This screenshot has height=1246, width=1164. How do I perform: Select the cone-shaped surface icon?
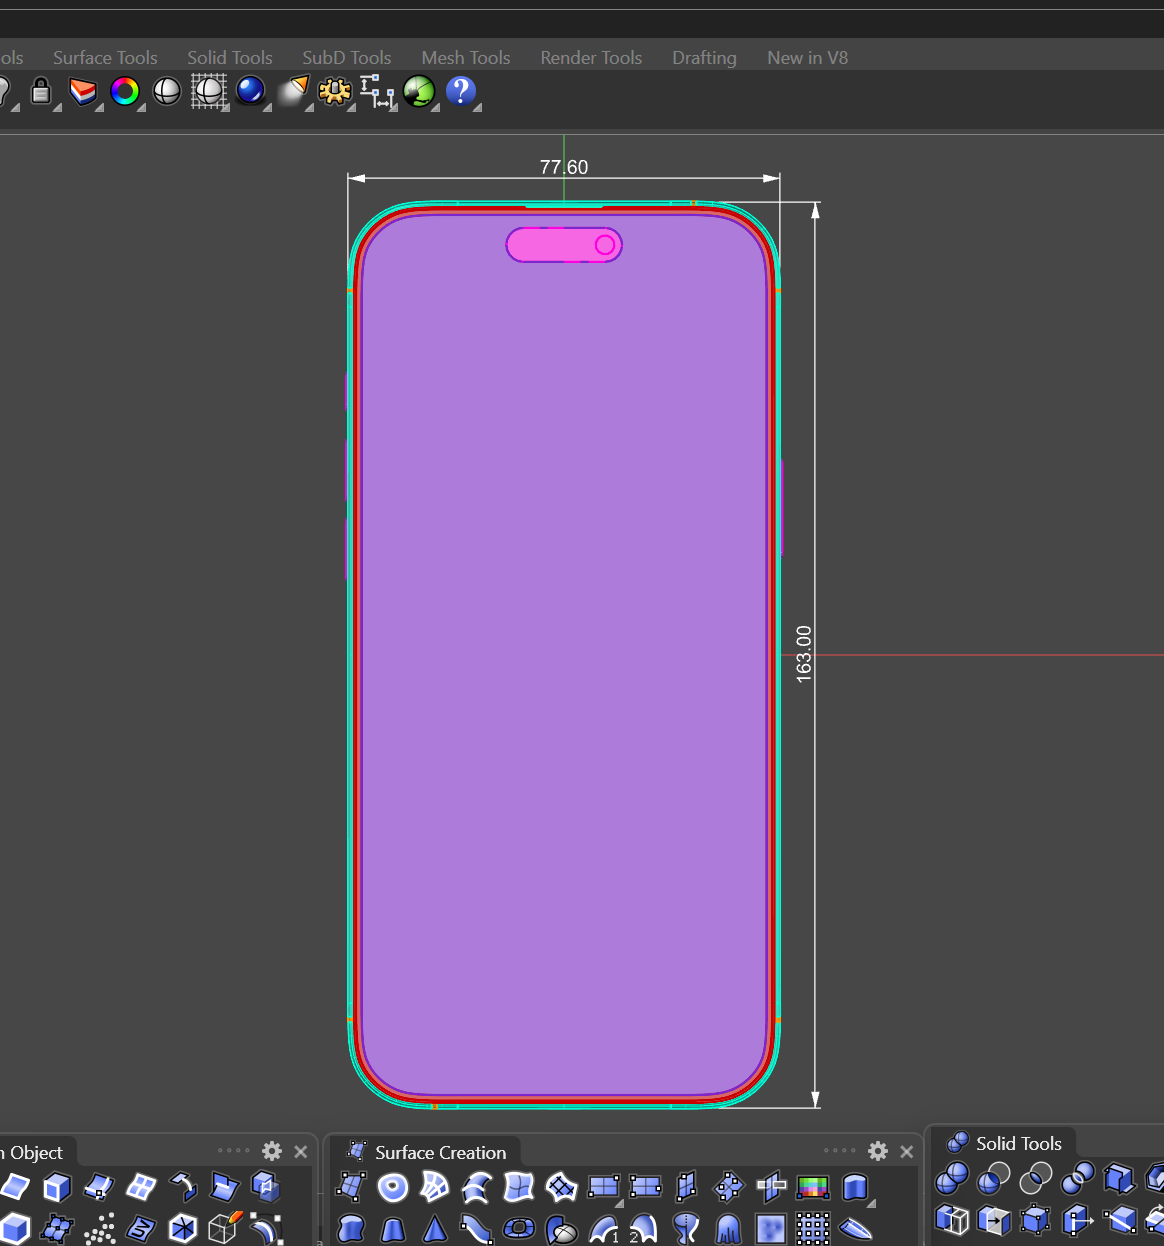point(434,1228)
